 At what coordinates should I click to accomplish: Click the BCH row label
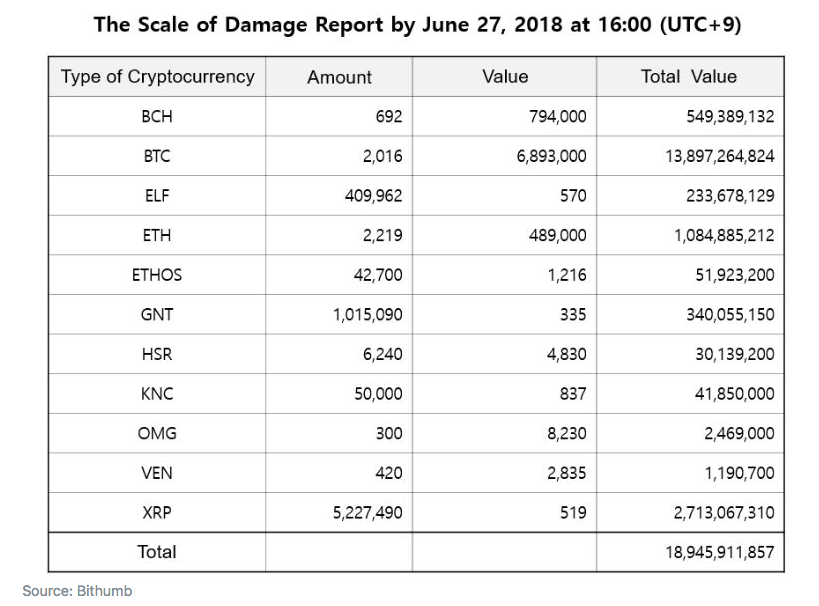pyautogui.click(x=157, y=117)
